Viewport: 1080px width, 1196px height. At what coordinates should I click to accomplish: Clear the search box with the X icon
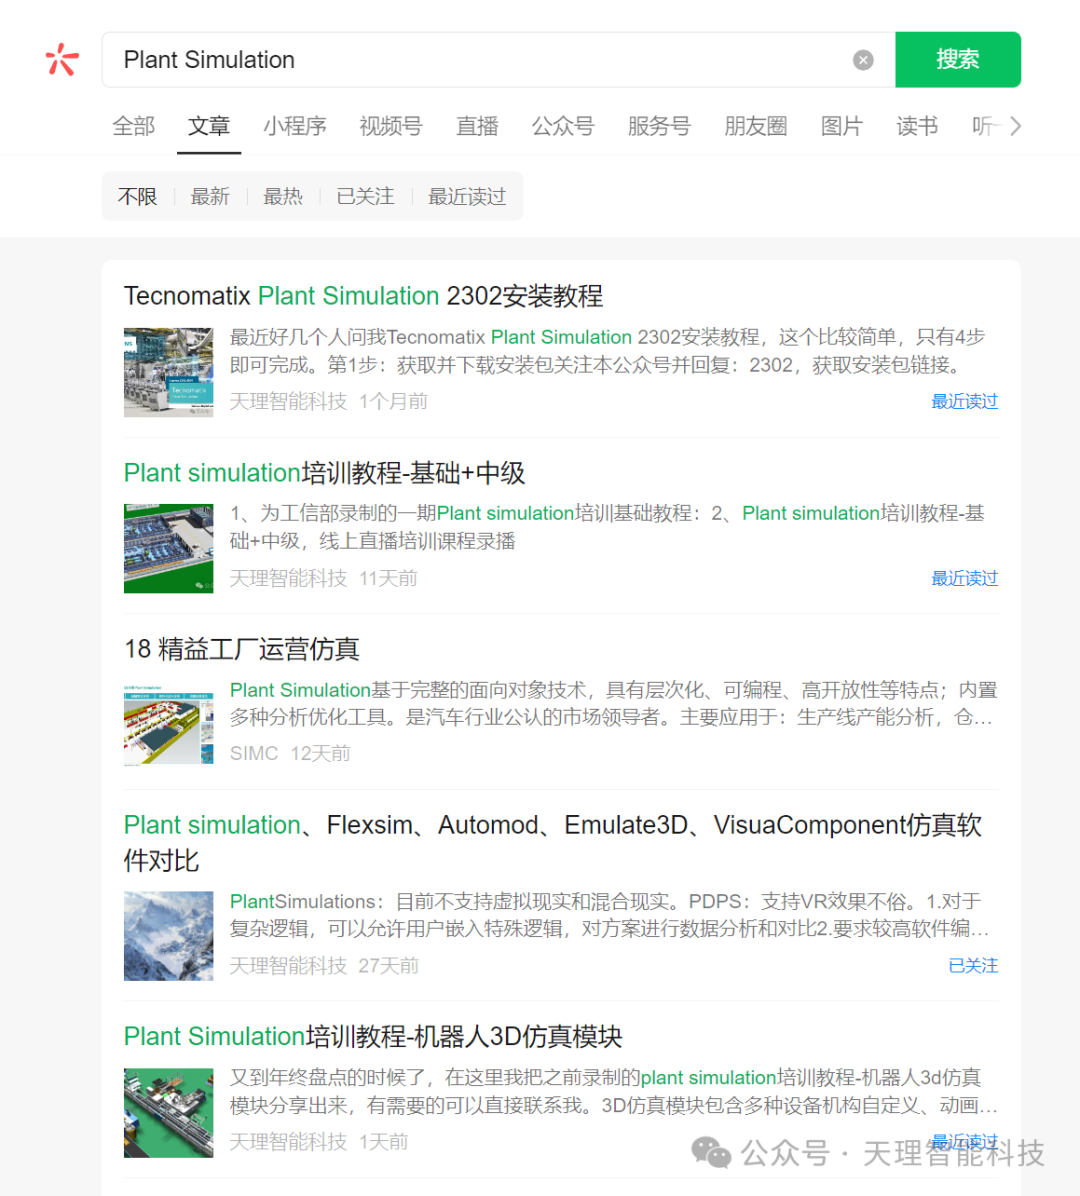pyautogui.click(x=863, y=60)
